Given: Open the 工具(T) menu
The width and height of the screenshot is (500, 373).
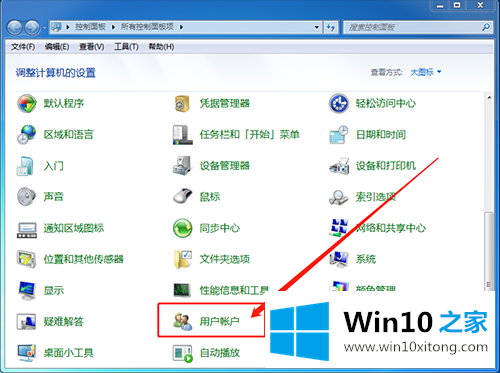Looking at the screenshot, I should pyautogui.click(x=126, y=47).
